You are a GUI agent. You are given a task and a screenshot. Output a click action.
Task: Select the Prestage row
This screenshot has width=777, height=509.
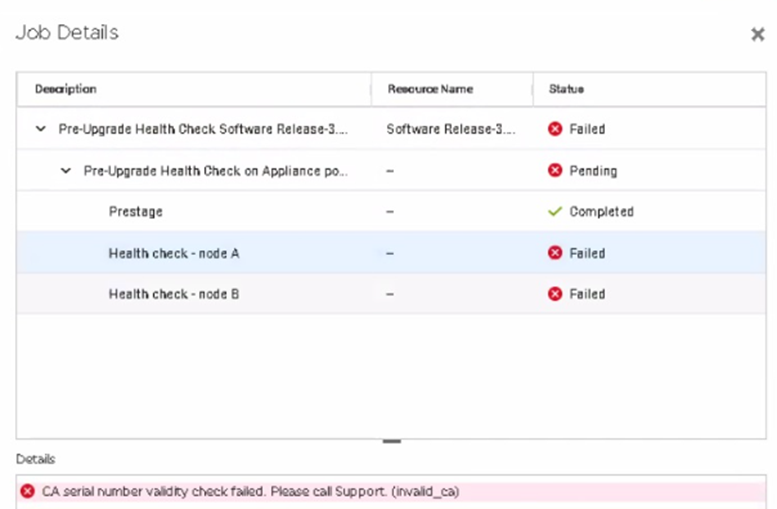[x=136, y=212]
